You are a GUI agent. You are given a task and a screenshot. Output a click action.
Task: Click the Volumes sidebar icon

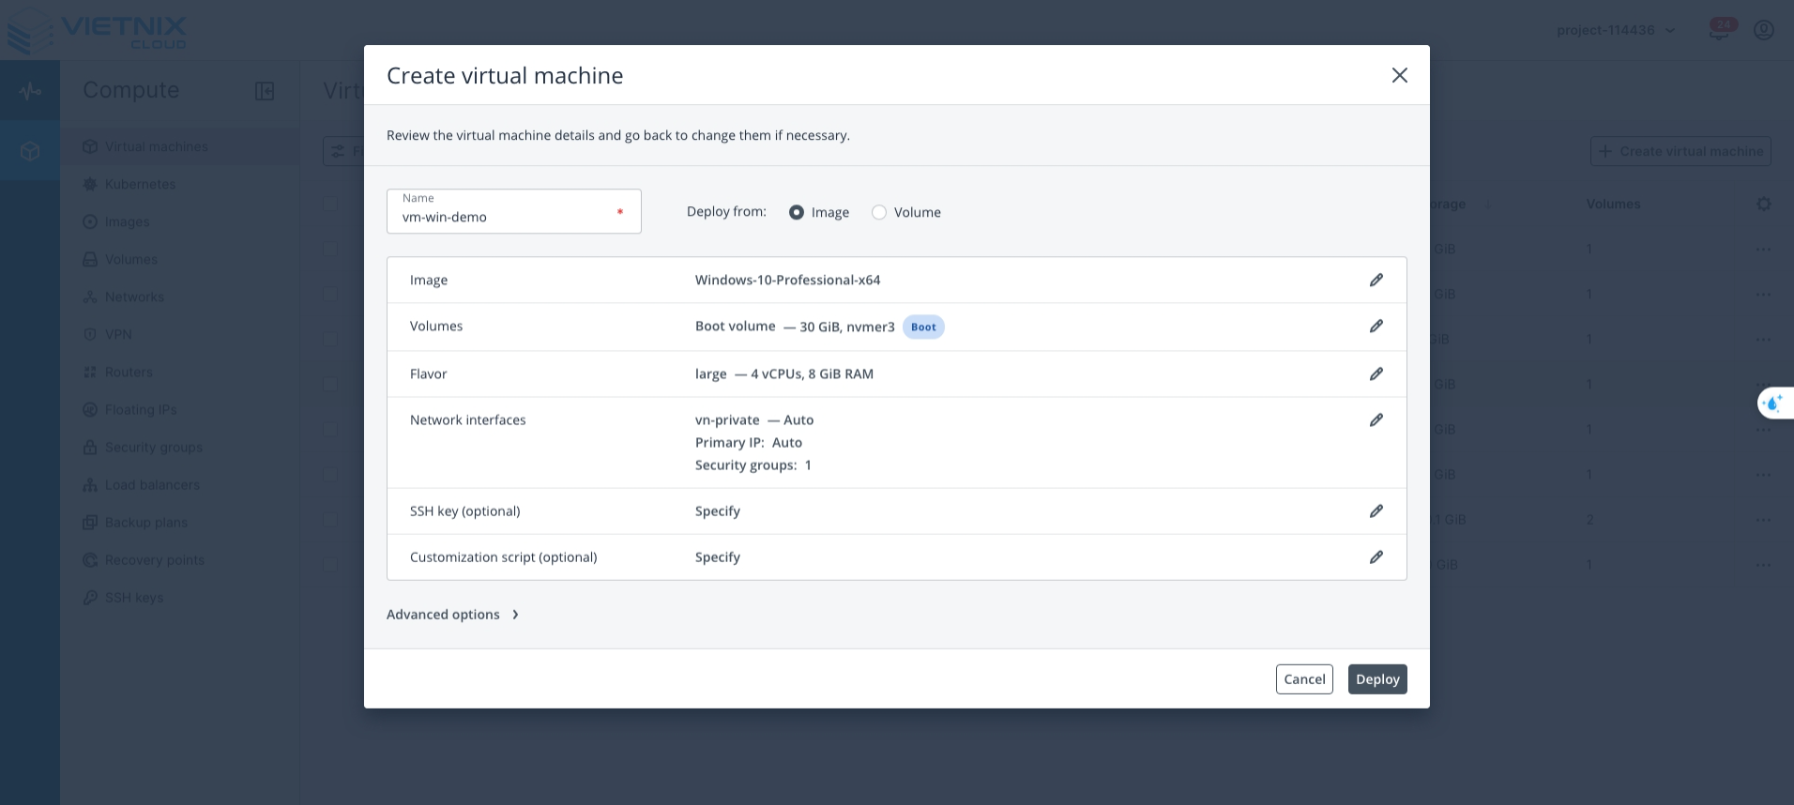(x=90, y=259)
